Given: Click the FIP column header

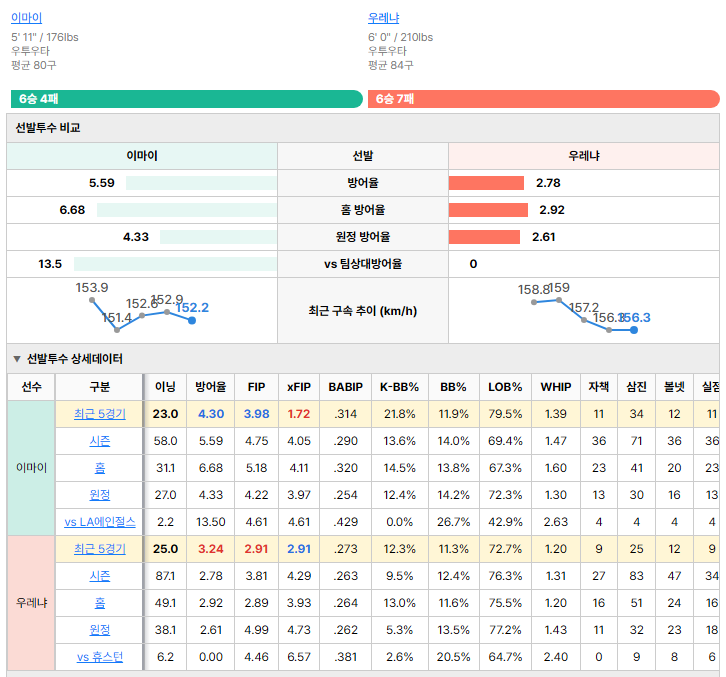Looking at the screenshot, I should (x=256, y=387).
